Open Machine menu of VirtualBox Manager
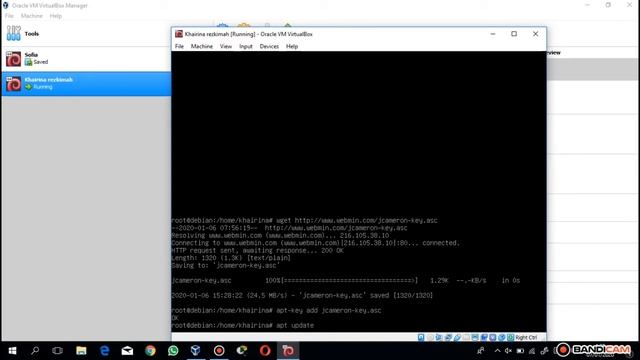 pyautogui.click(x=31, y=16)
